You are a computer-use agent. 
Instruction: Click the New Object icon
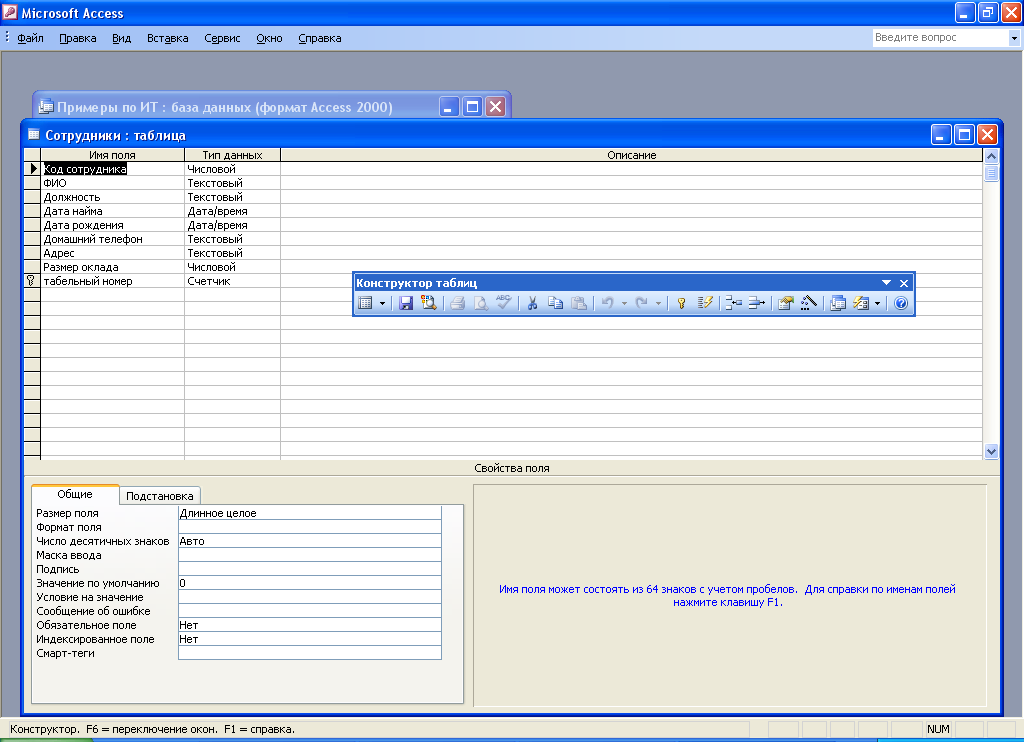(861, 303)
